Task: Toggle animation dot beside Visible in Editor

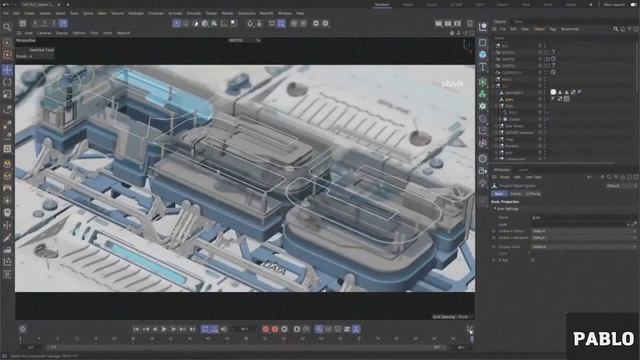Action: pos(493,231)
